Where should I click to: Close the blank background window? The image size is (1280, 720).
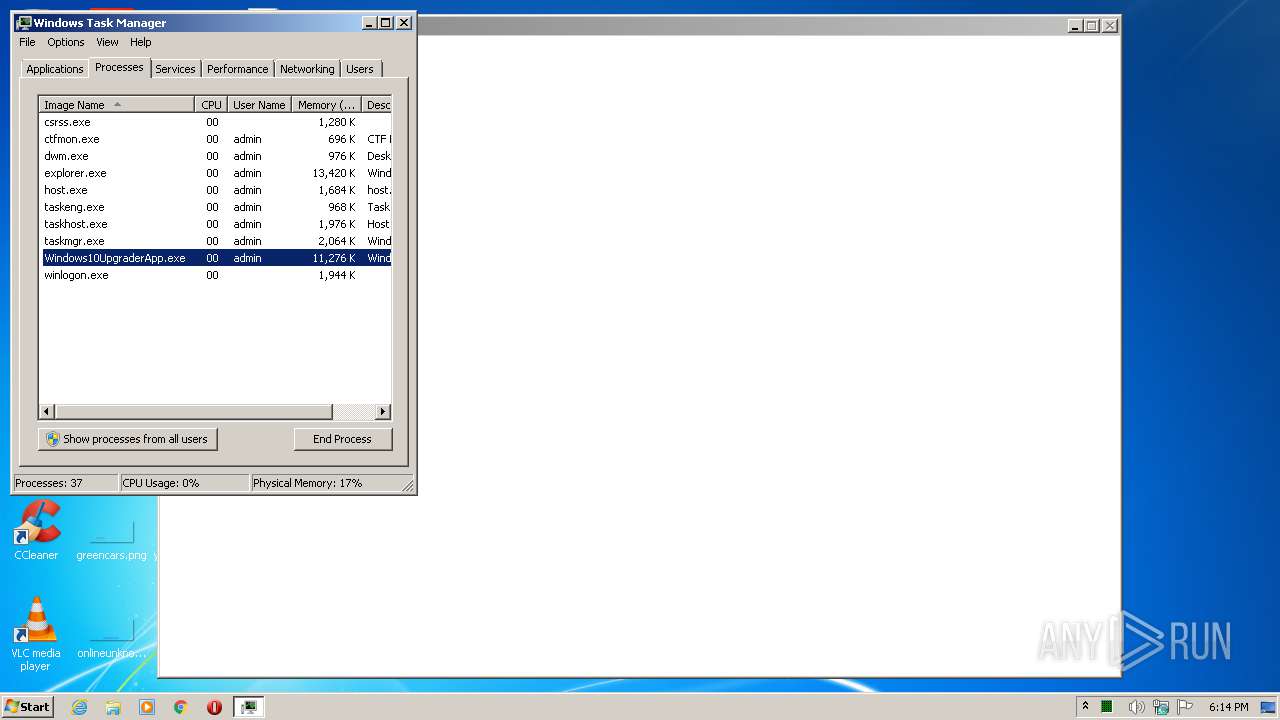click(1109, 26)
